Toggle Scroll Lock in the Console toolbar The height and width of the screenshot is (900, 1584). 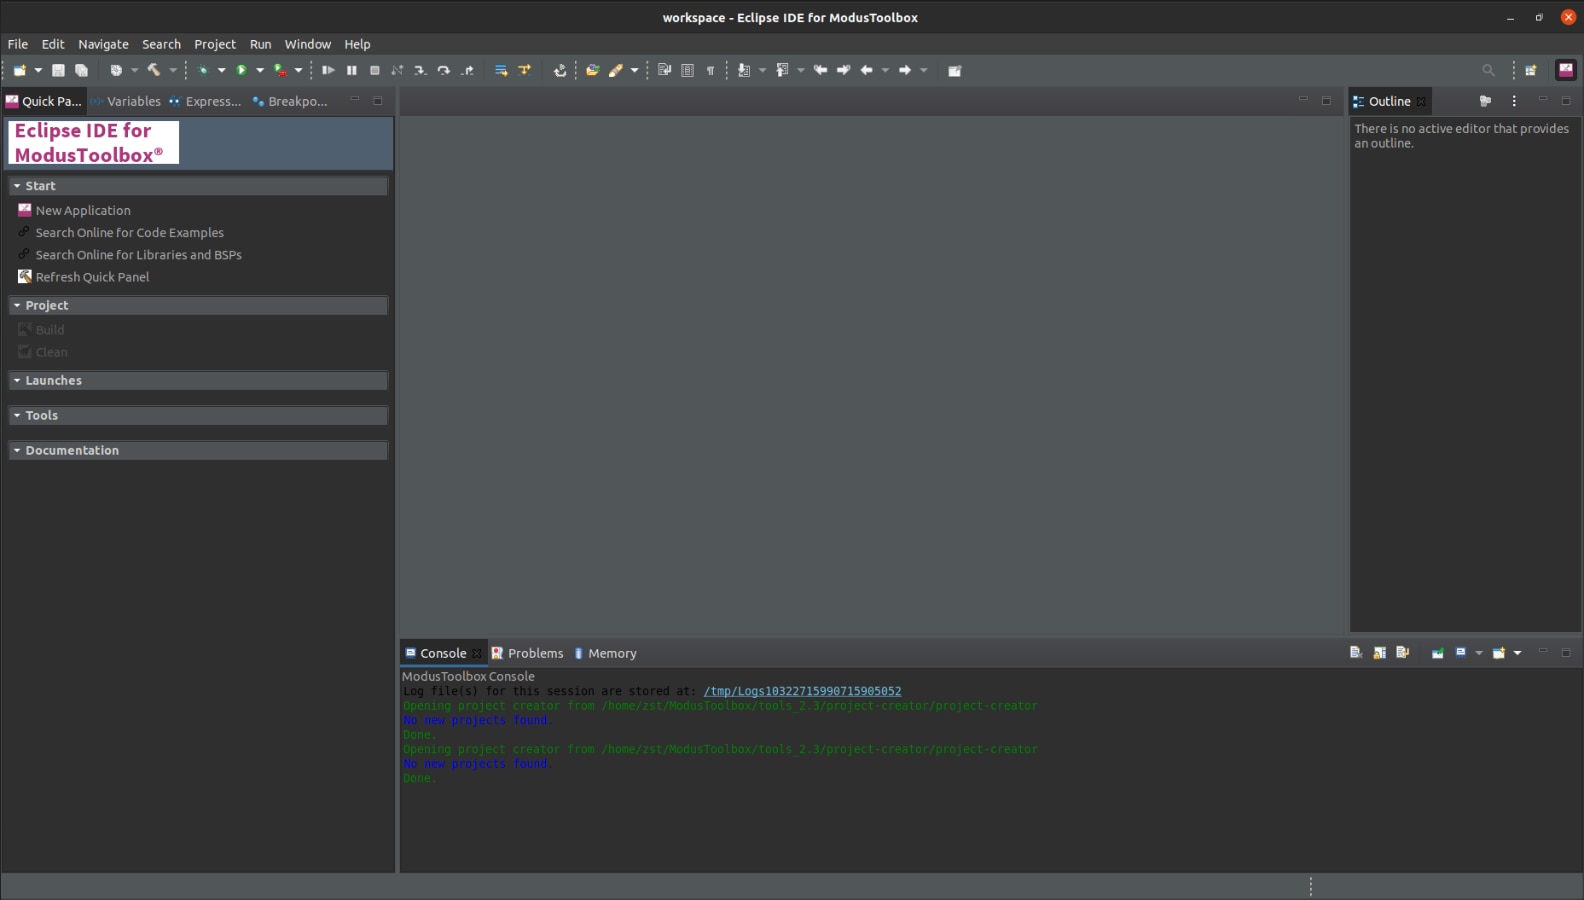pos(1379,653)
